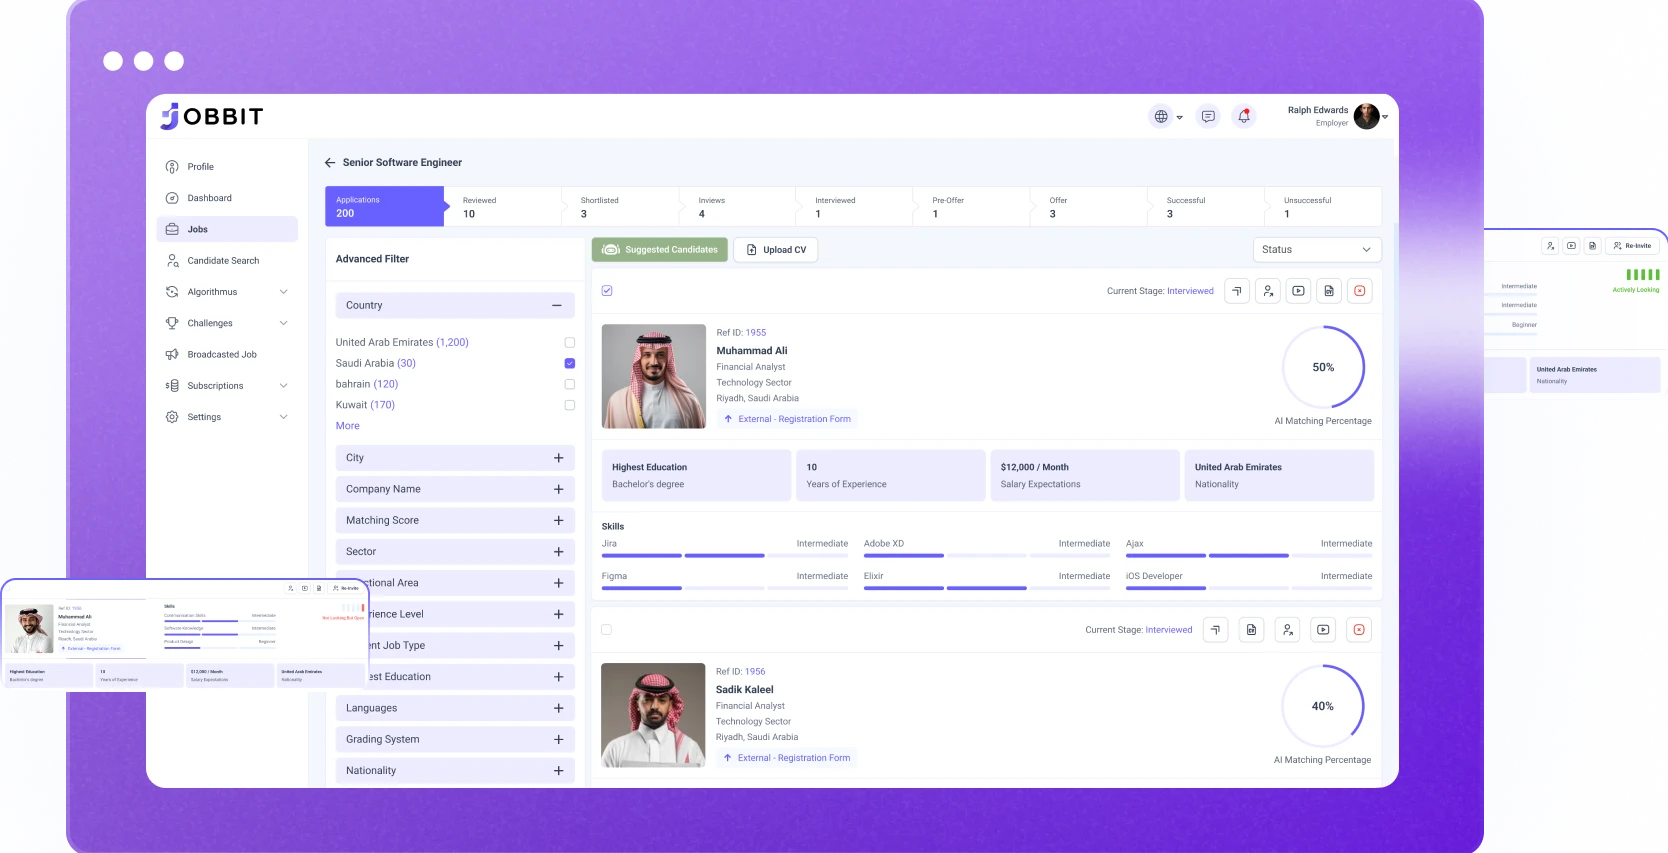1668x853 pixels.
Task: Click Muhammad Ali's 50% matching percentage ring
Action: click(1323, 367)
